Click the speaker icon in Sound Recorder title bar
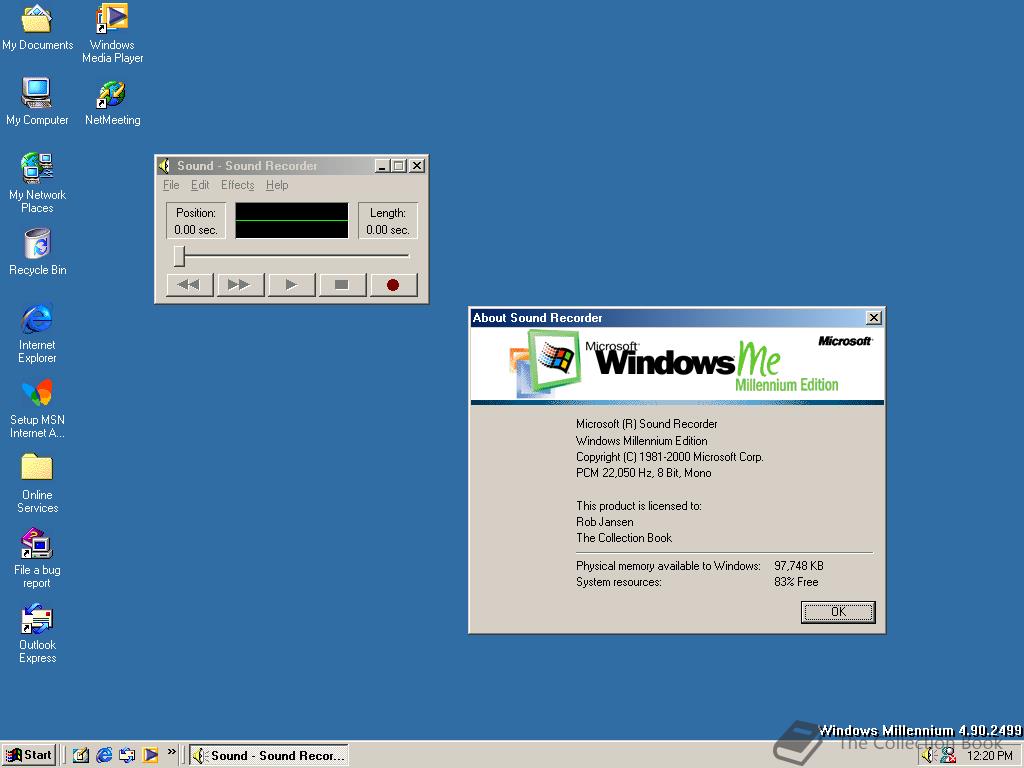This screenshot has height=768, width=1024. [165, 166]
